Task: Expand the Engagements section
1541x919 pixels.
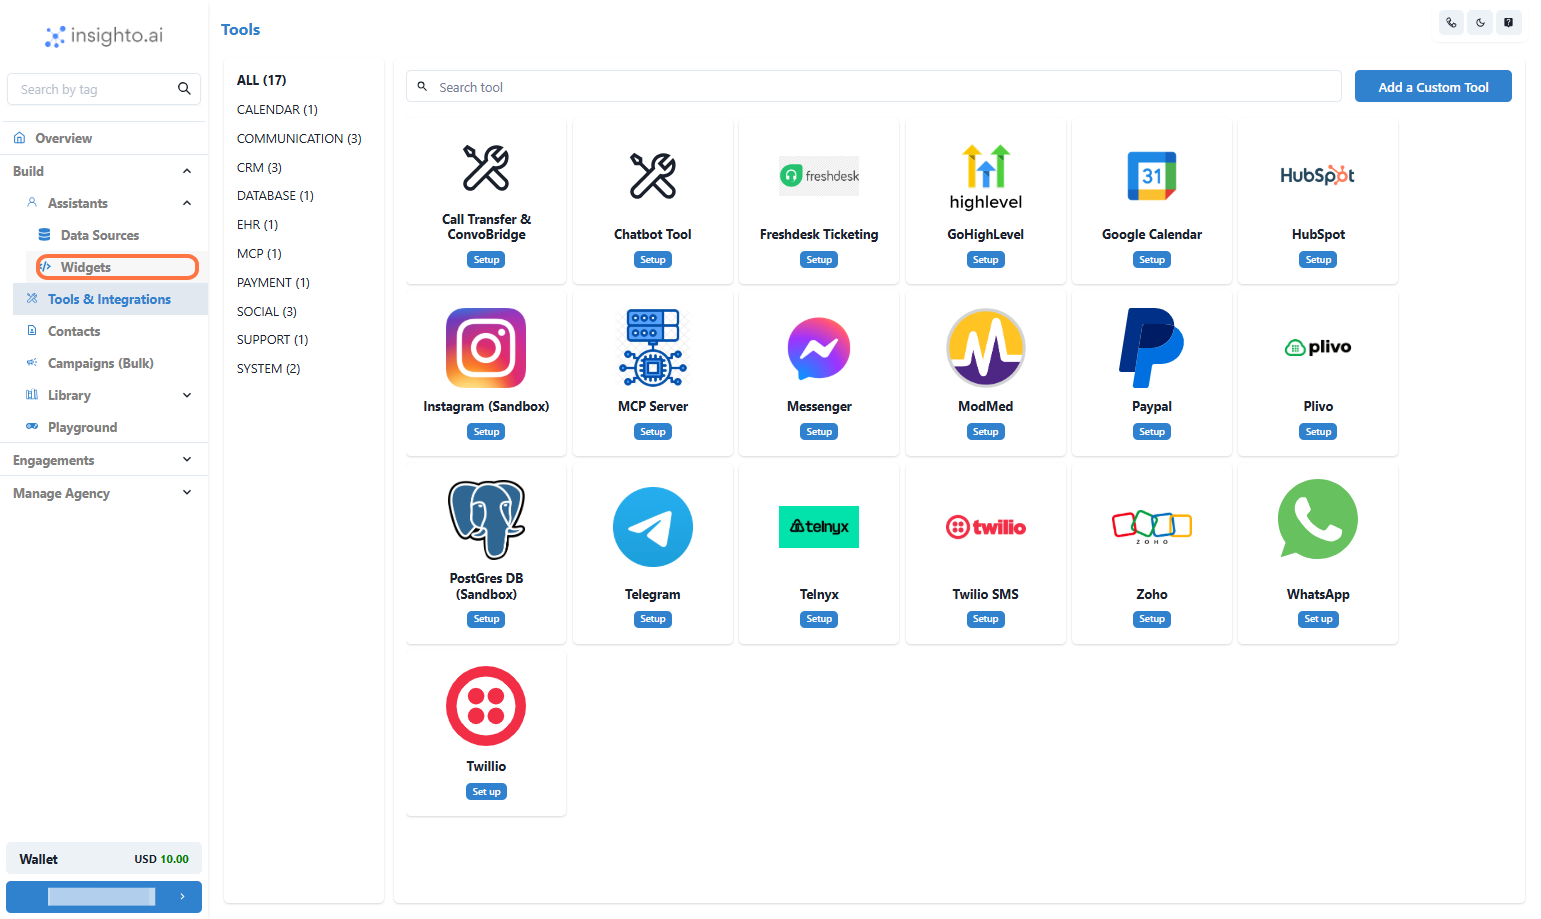Action: pos(186,459)
